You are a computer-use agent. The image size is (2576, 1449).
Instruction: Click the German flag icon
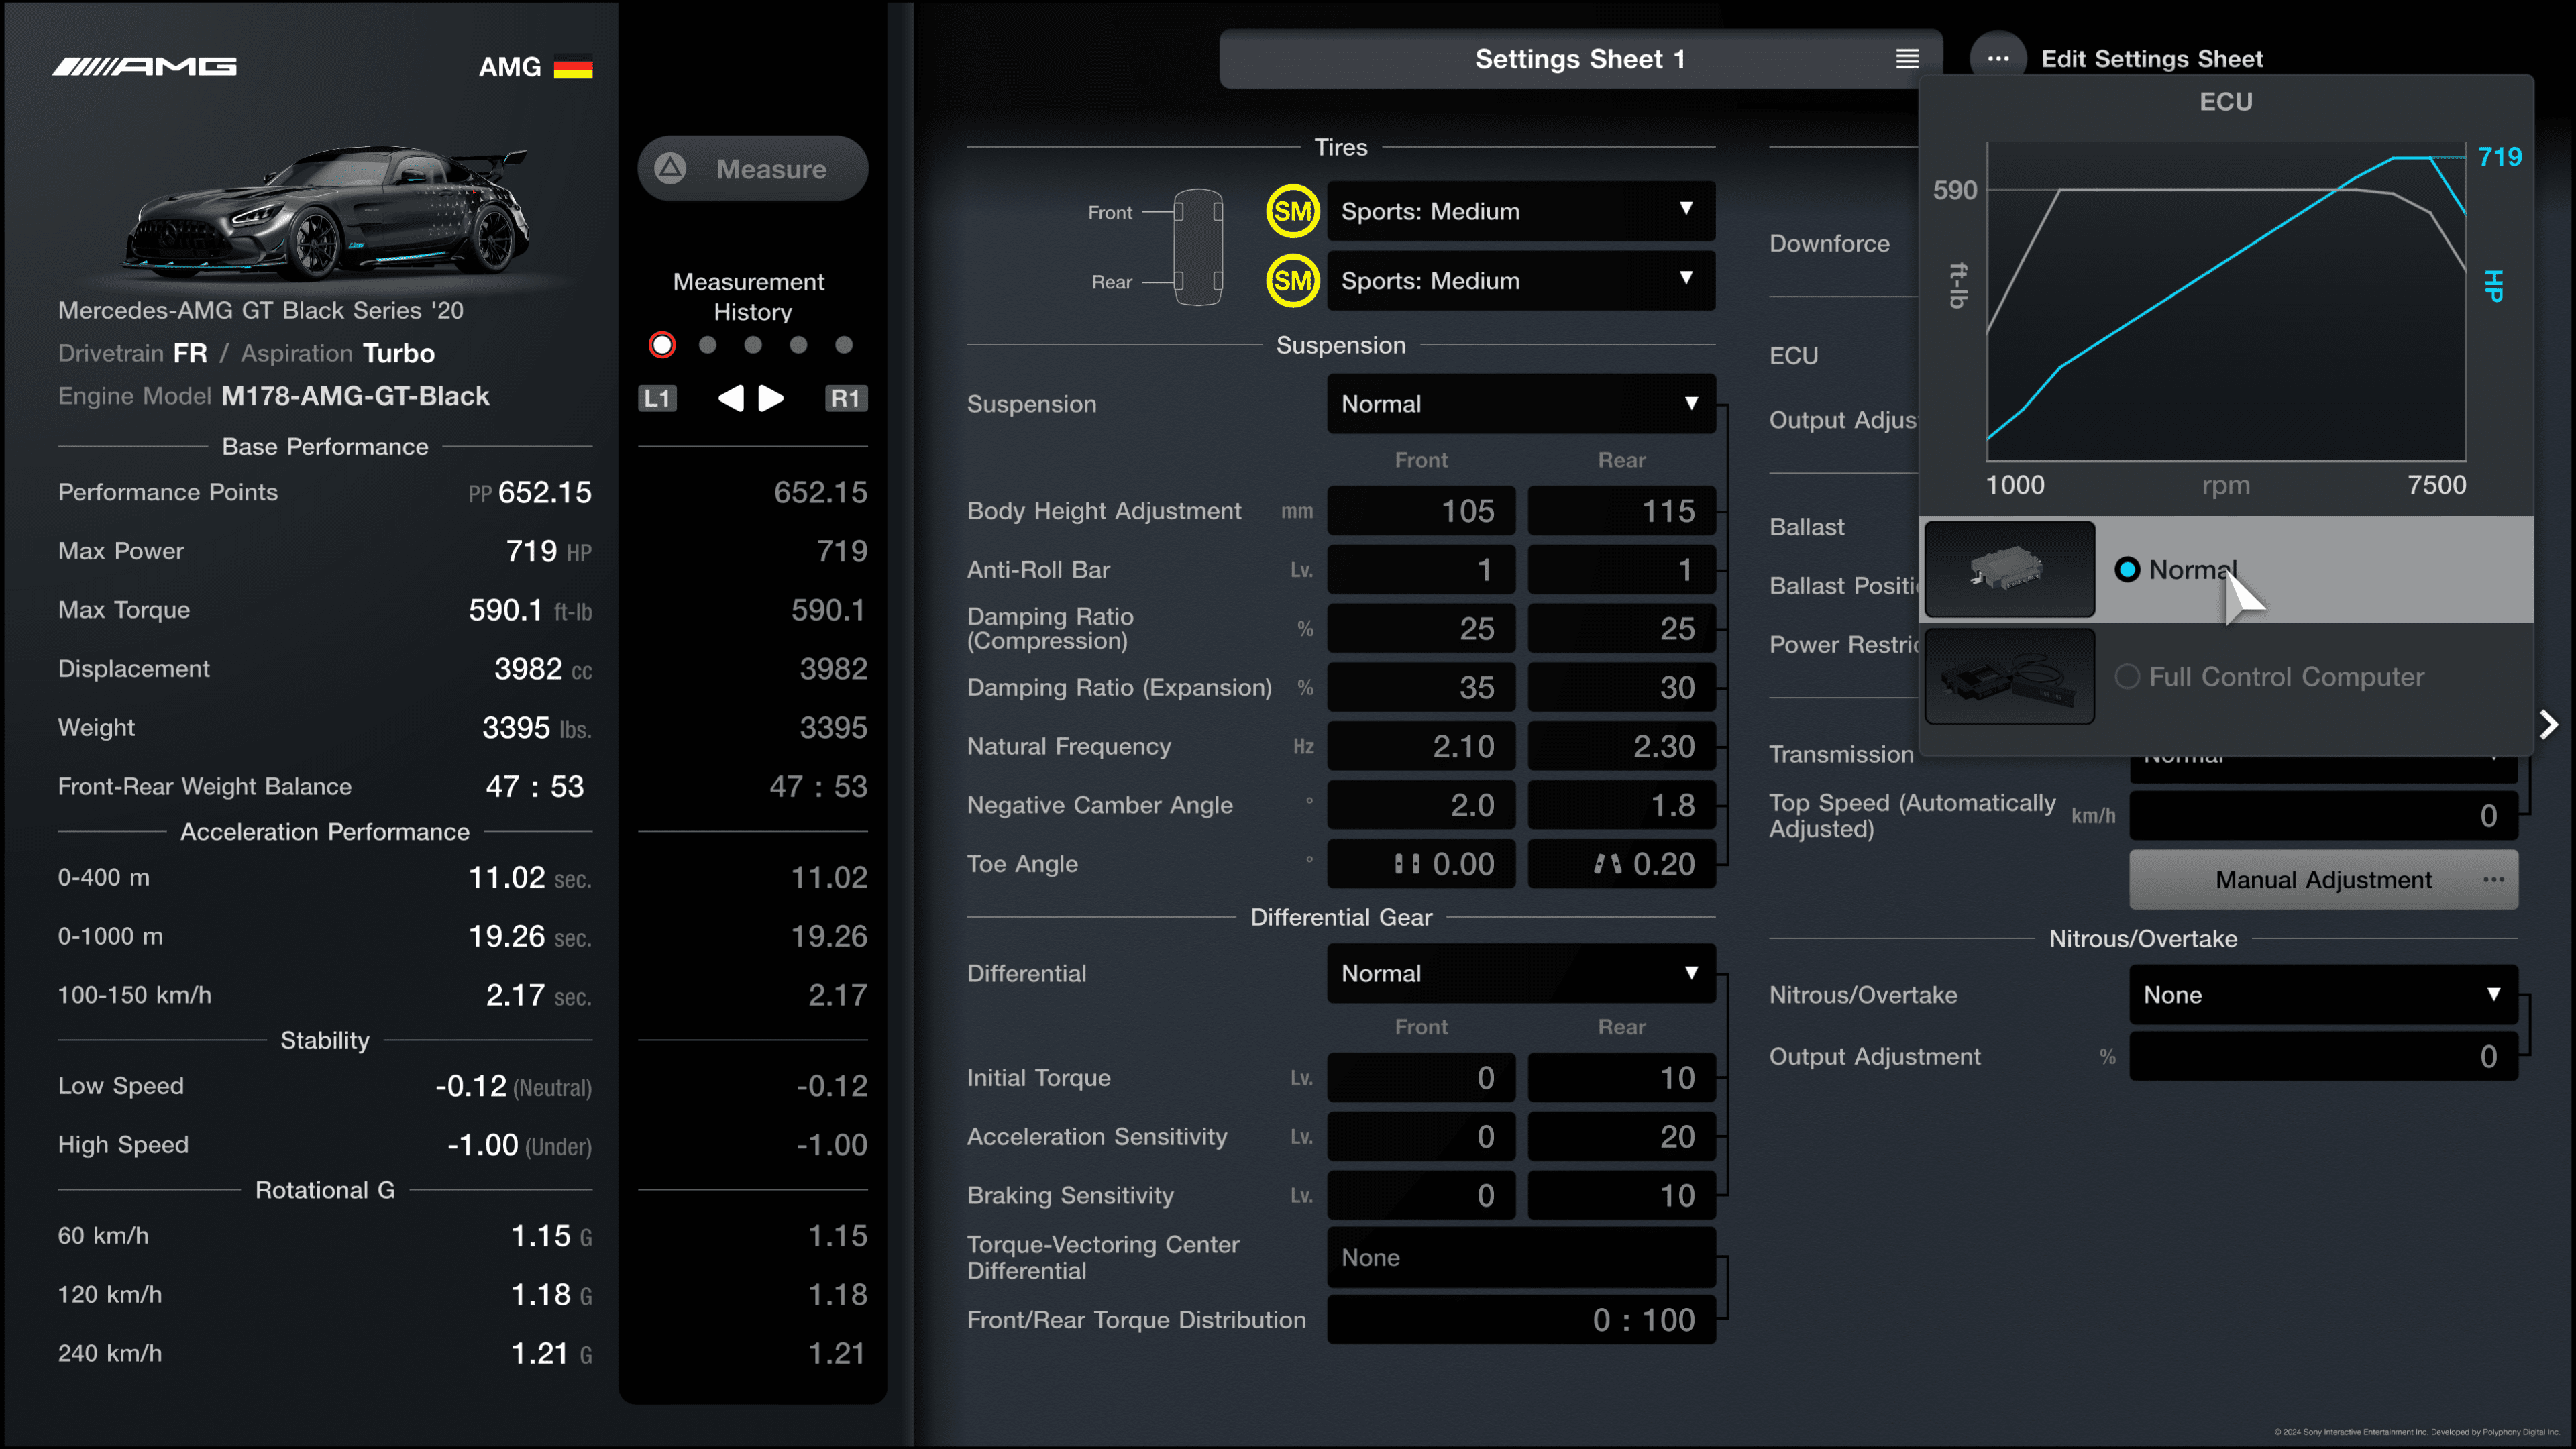click(573, 67)
